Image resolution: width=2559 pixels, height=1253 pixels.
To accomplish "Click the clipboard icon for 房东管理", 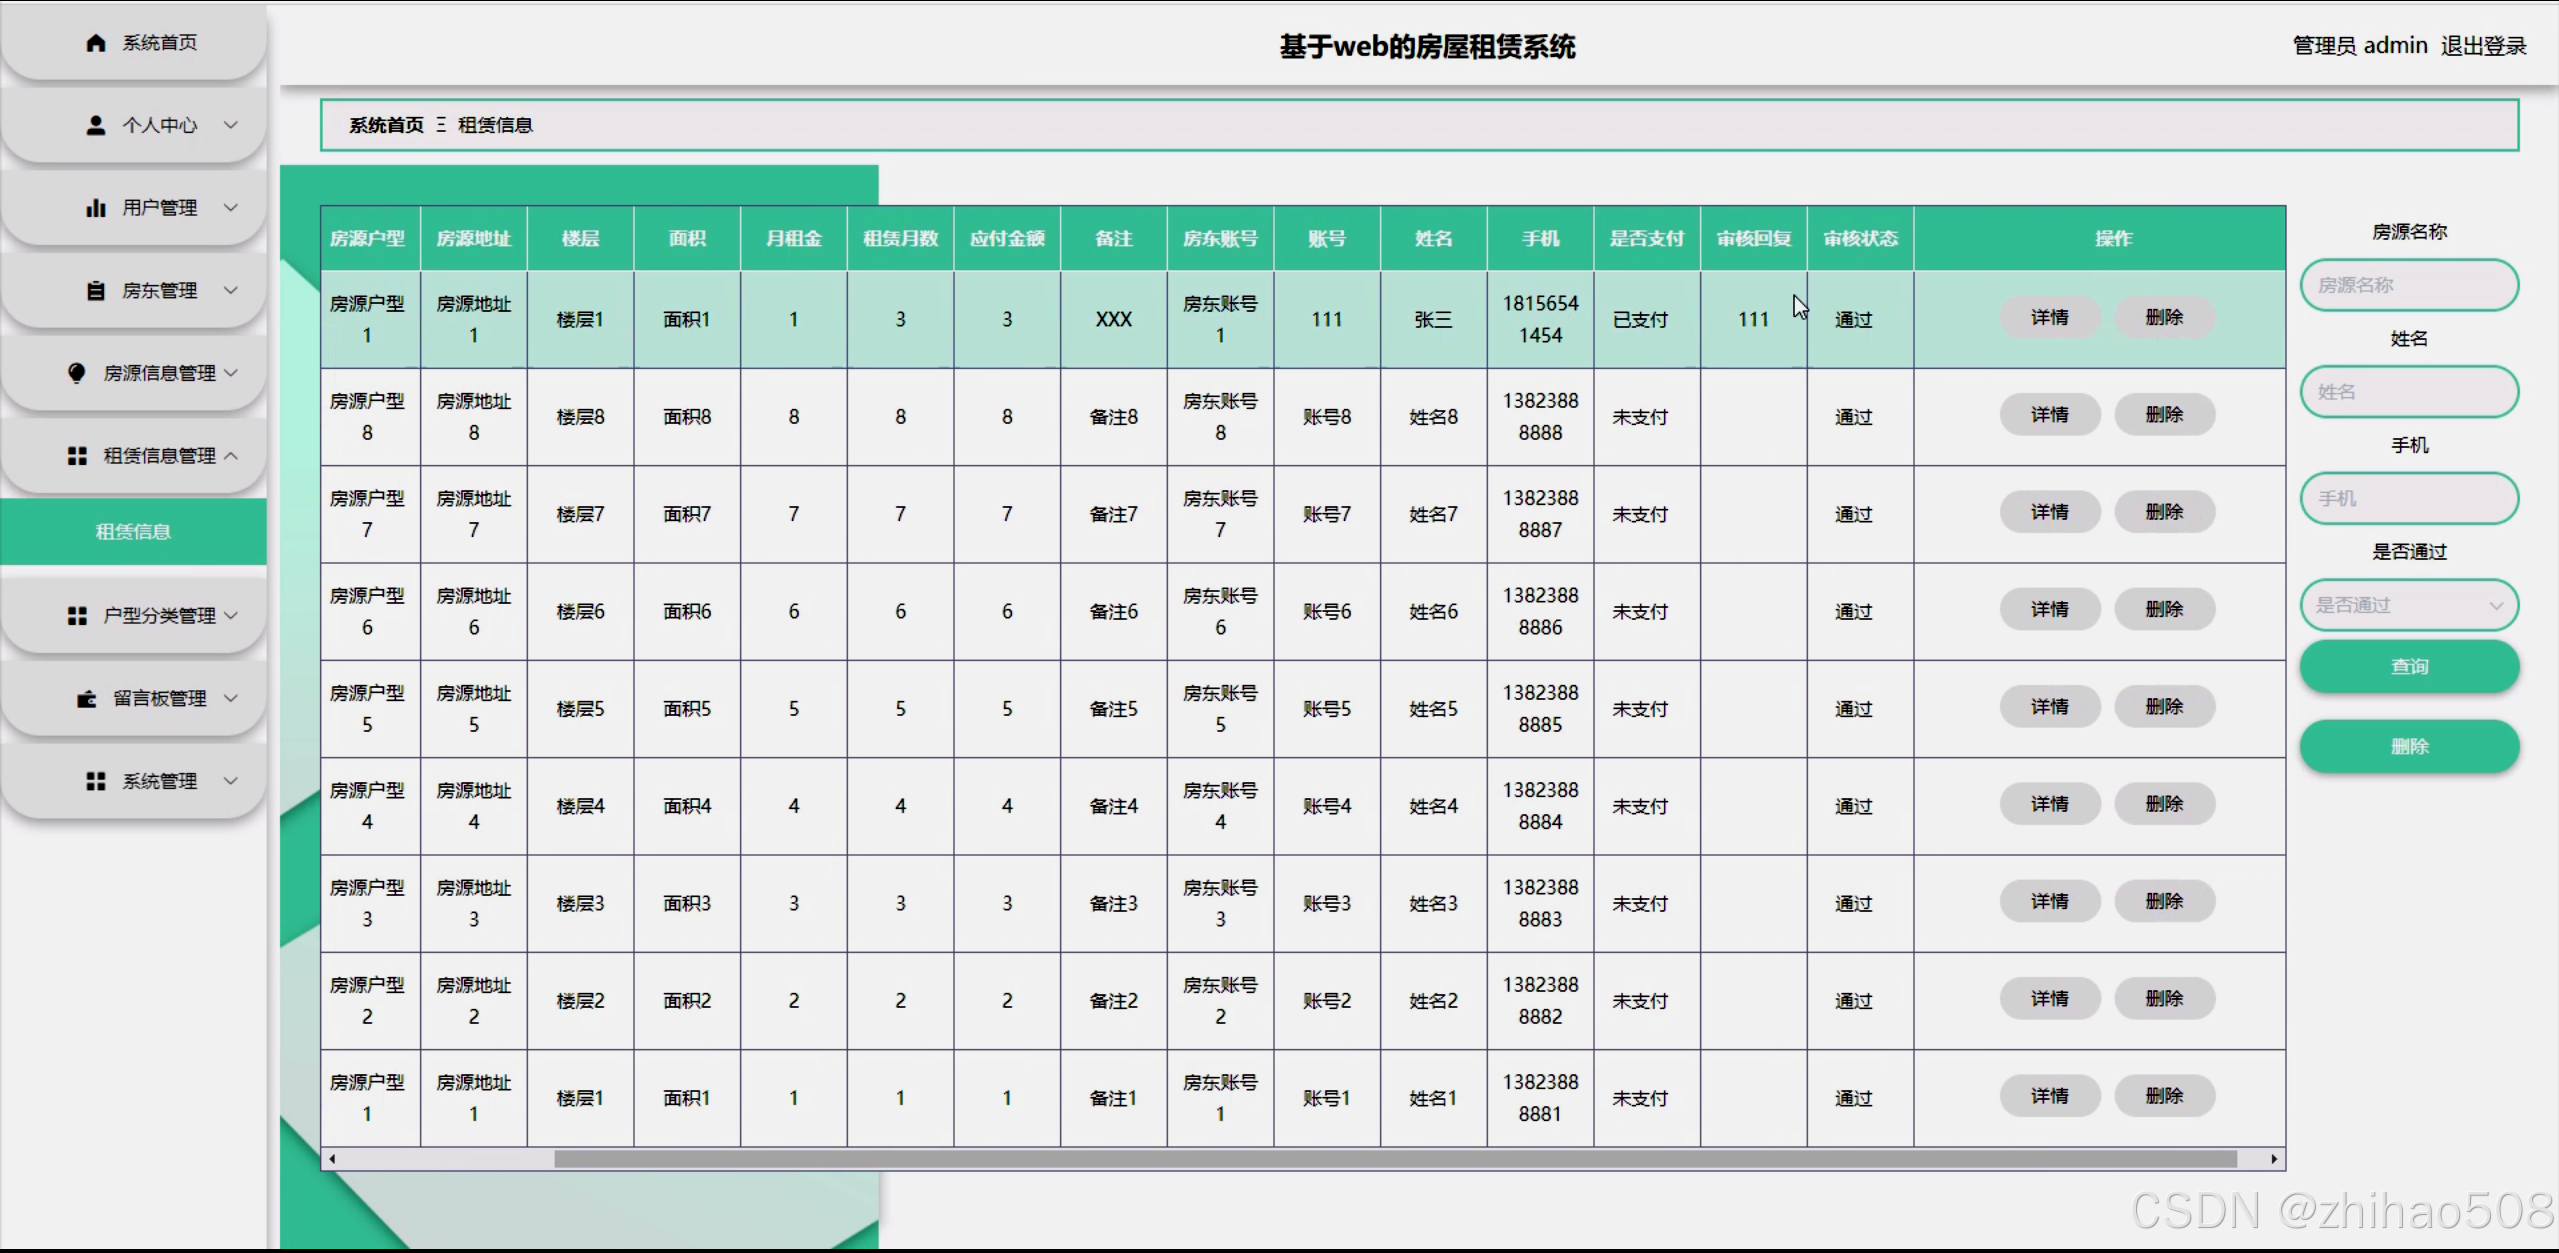I will [96, 291].
